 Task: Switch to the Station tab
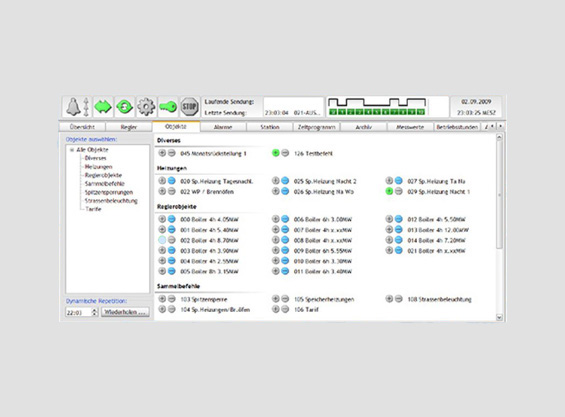coord(270,127)
